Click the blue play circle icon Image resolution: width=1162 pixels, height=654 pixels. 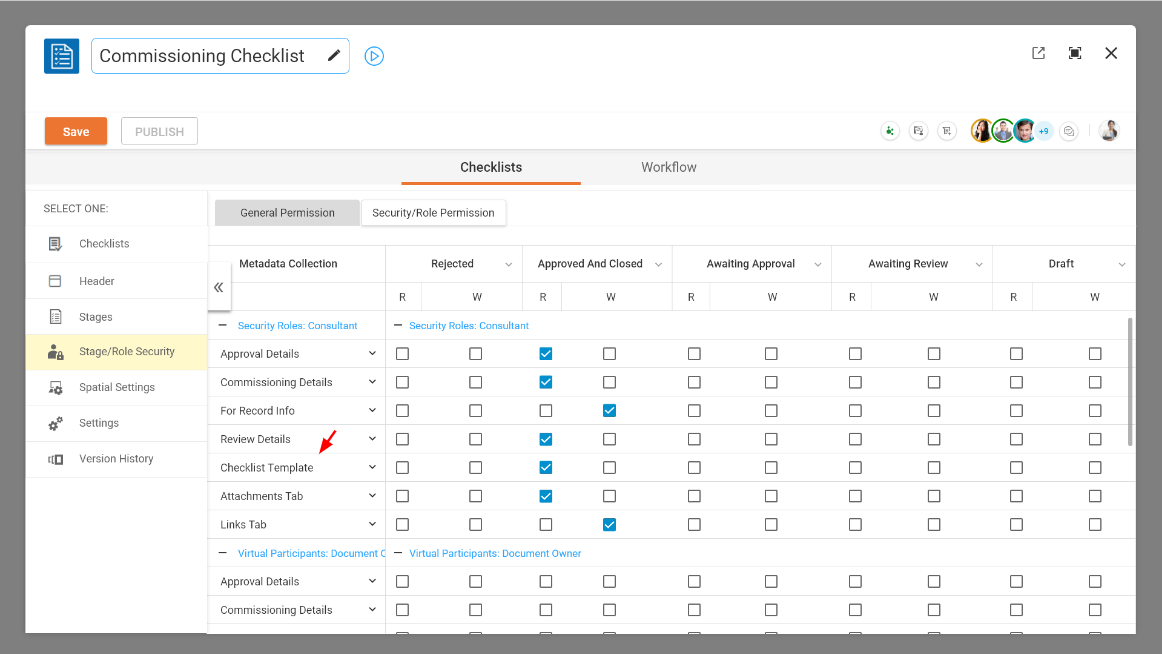coord(374,56)
